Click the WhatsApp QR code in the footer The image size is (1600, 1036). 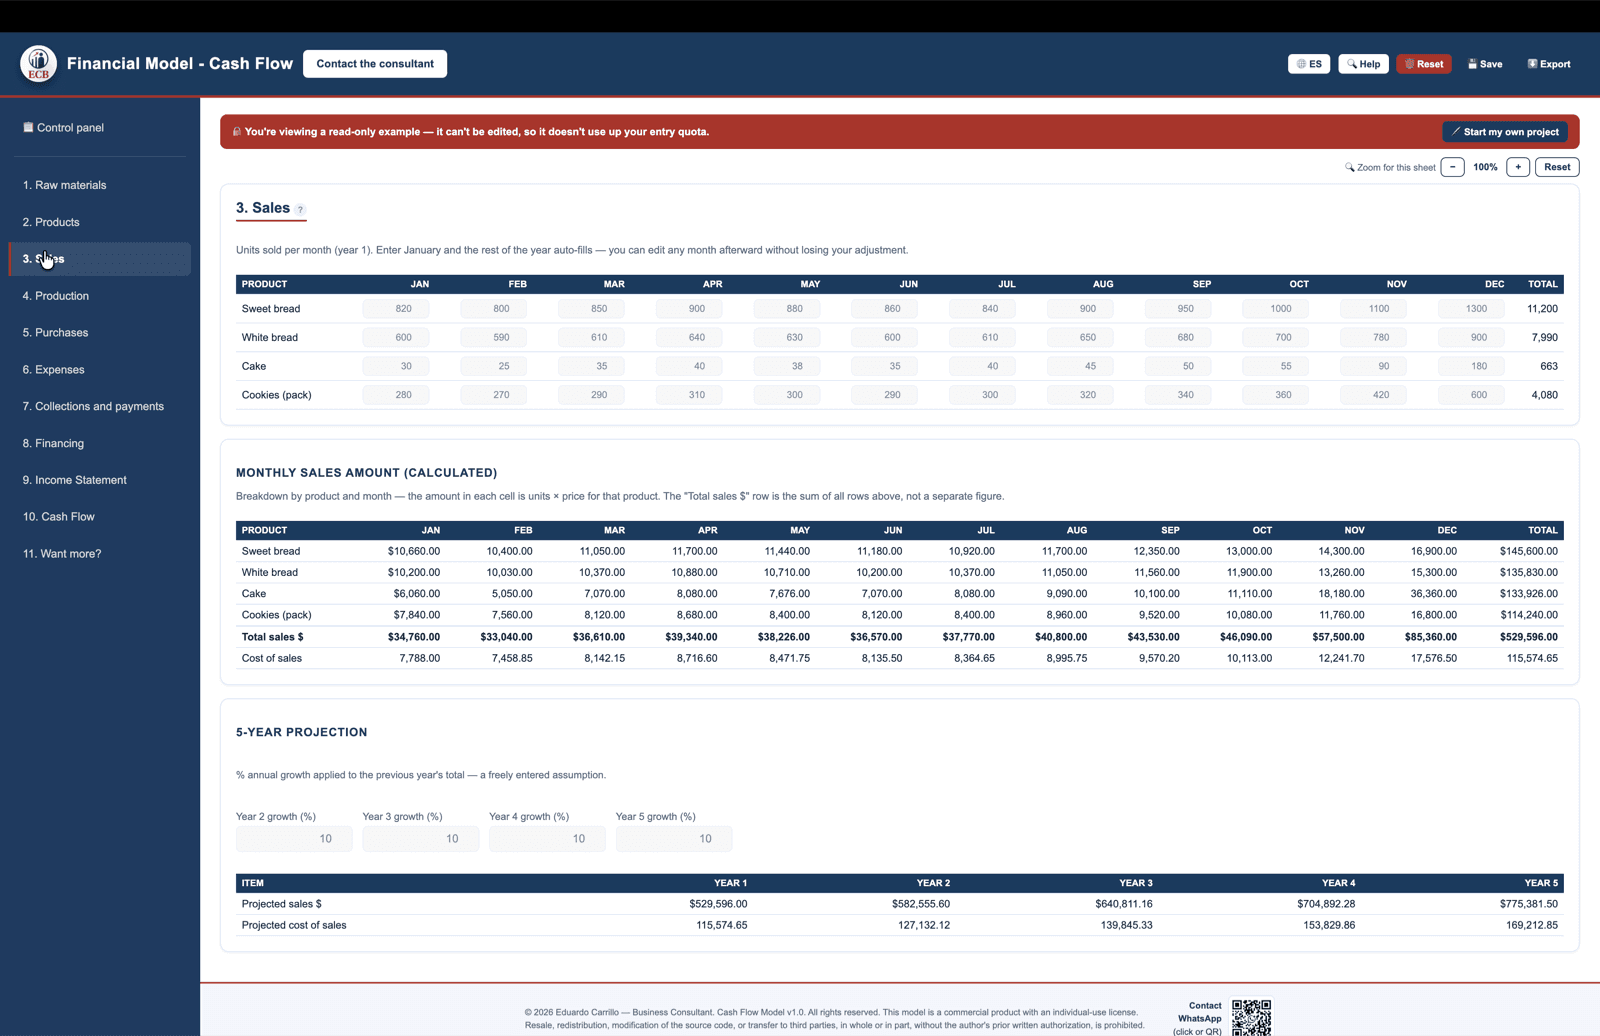point(1251,1017)
